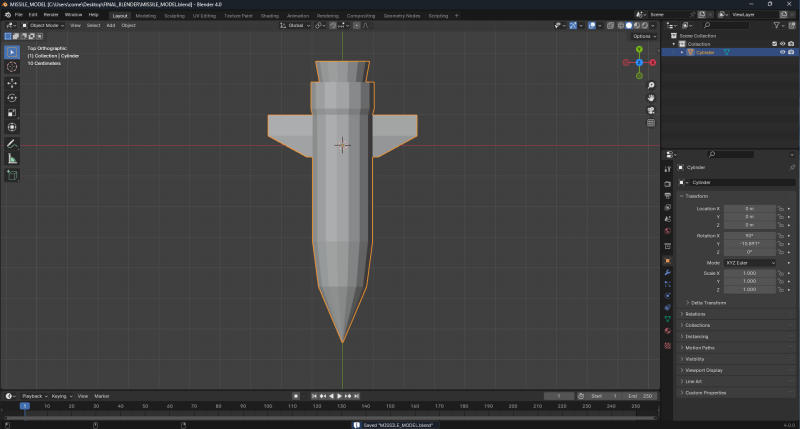Jump to the timeline end frame
Screen dimensions: 800x429
[357, 396]
